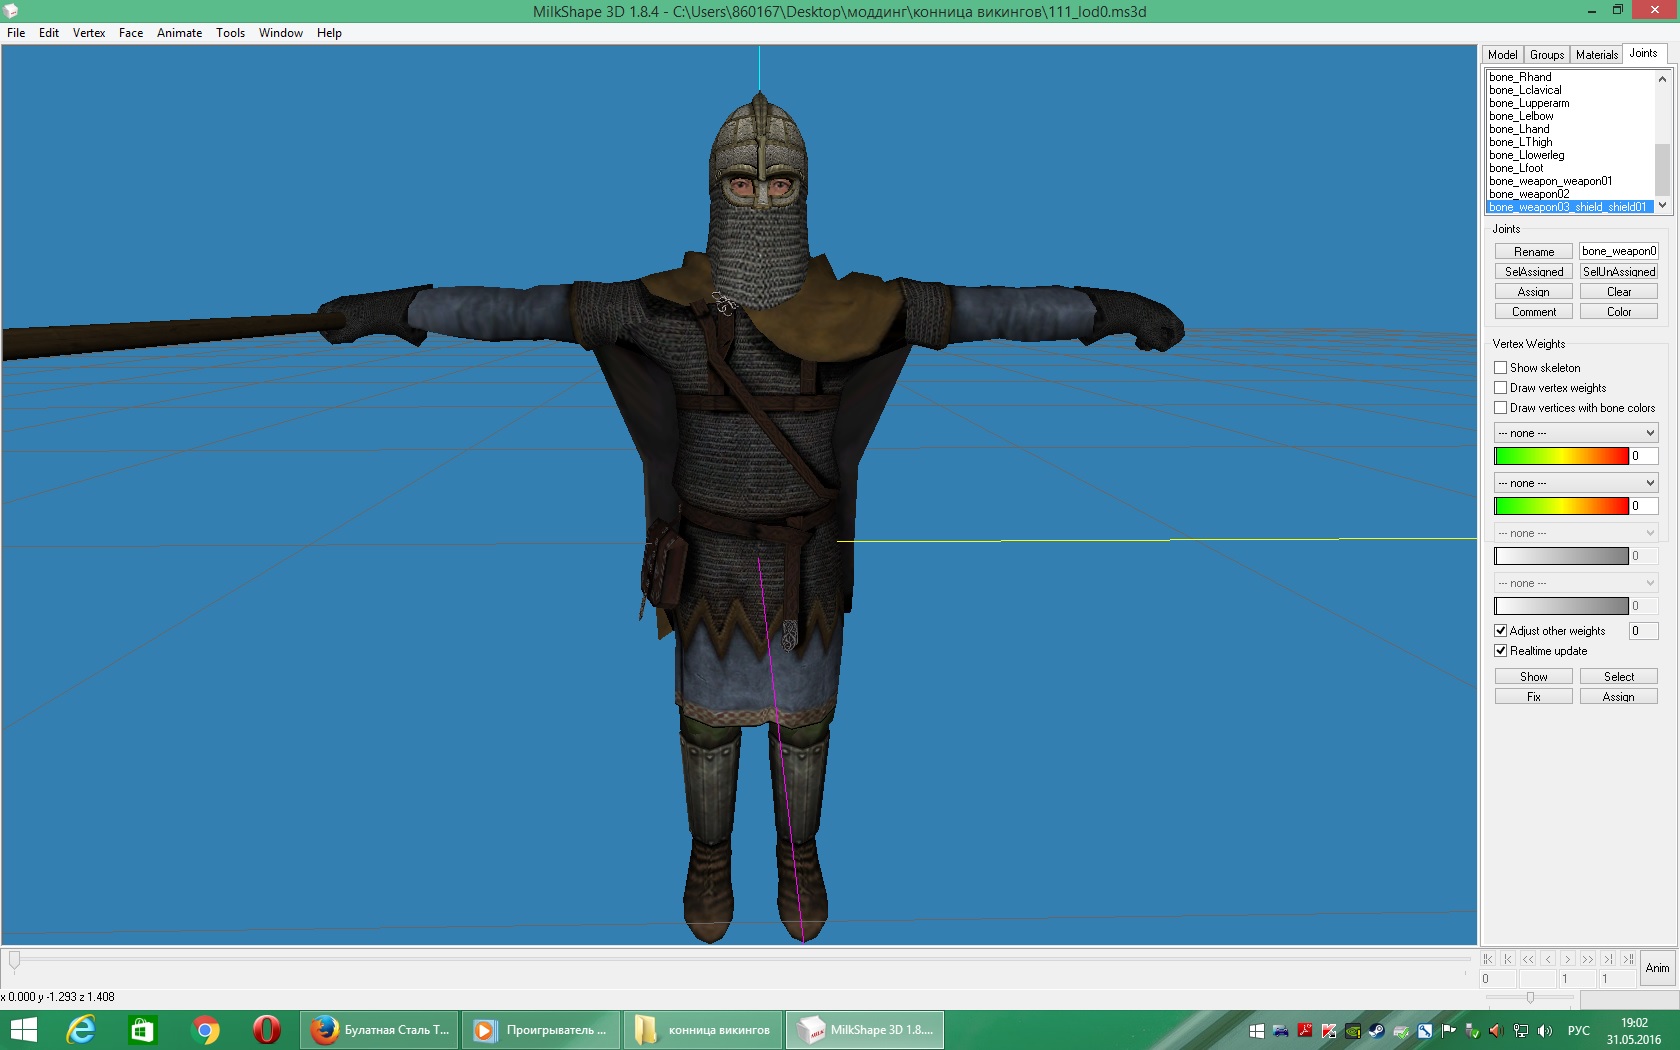Click the vertex weights Fix button
The height and width of the screenshot is (1050, 1680).
(1533, 697)
